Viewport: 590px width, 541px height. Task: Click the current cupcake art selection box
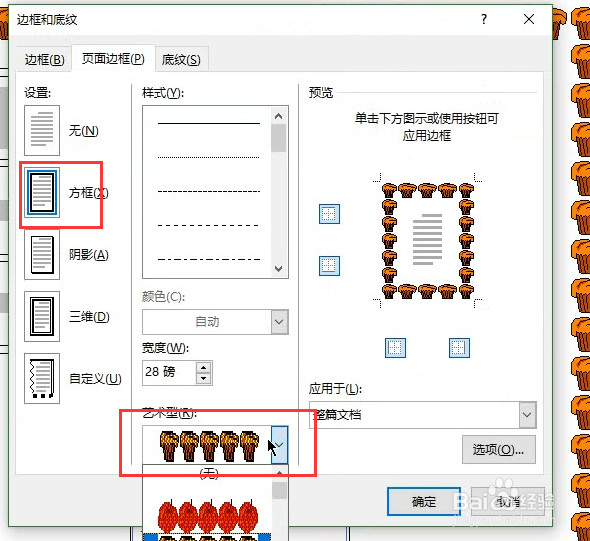pyautogui.click(x=207, y=445)
